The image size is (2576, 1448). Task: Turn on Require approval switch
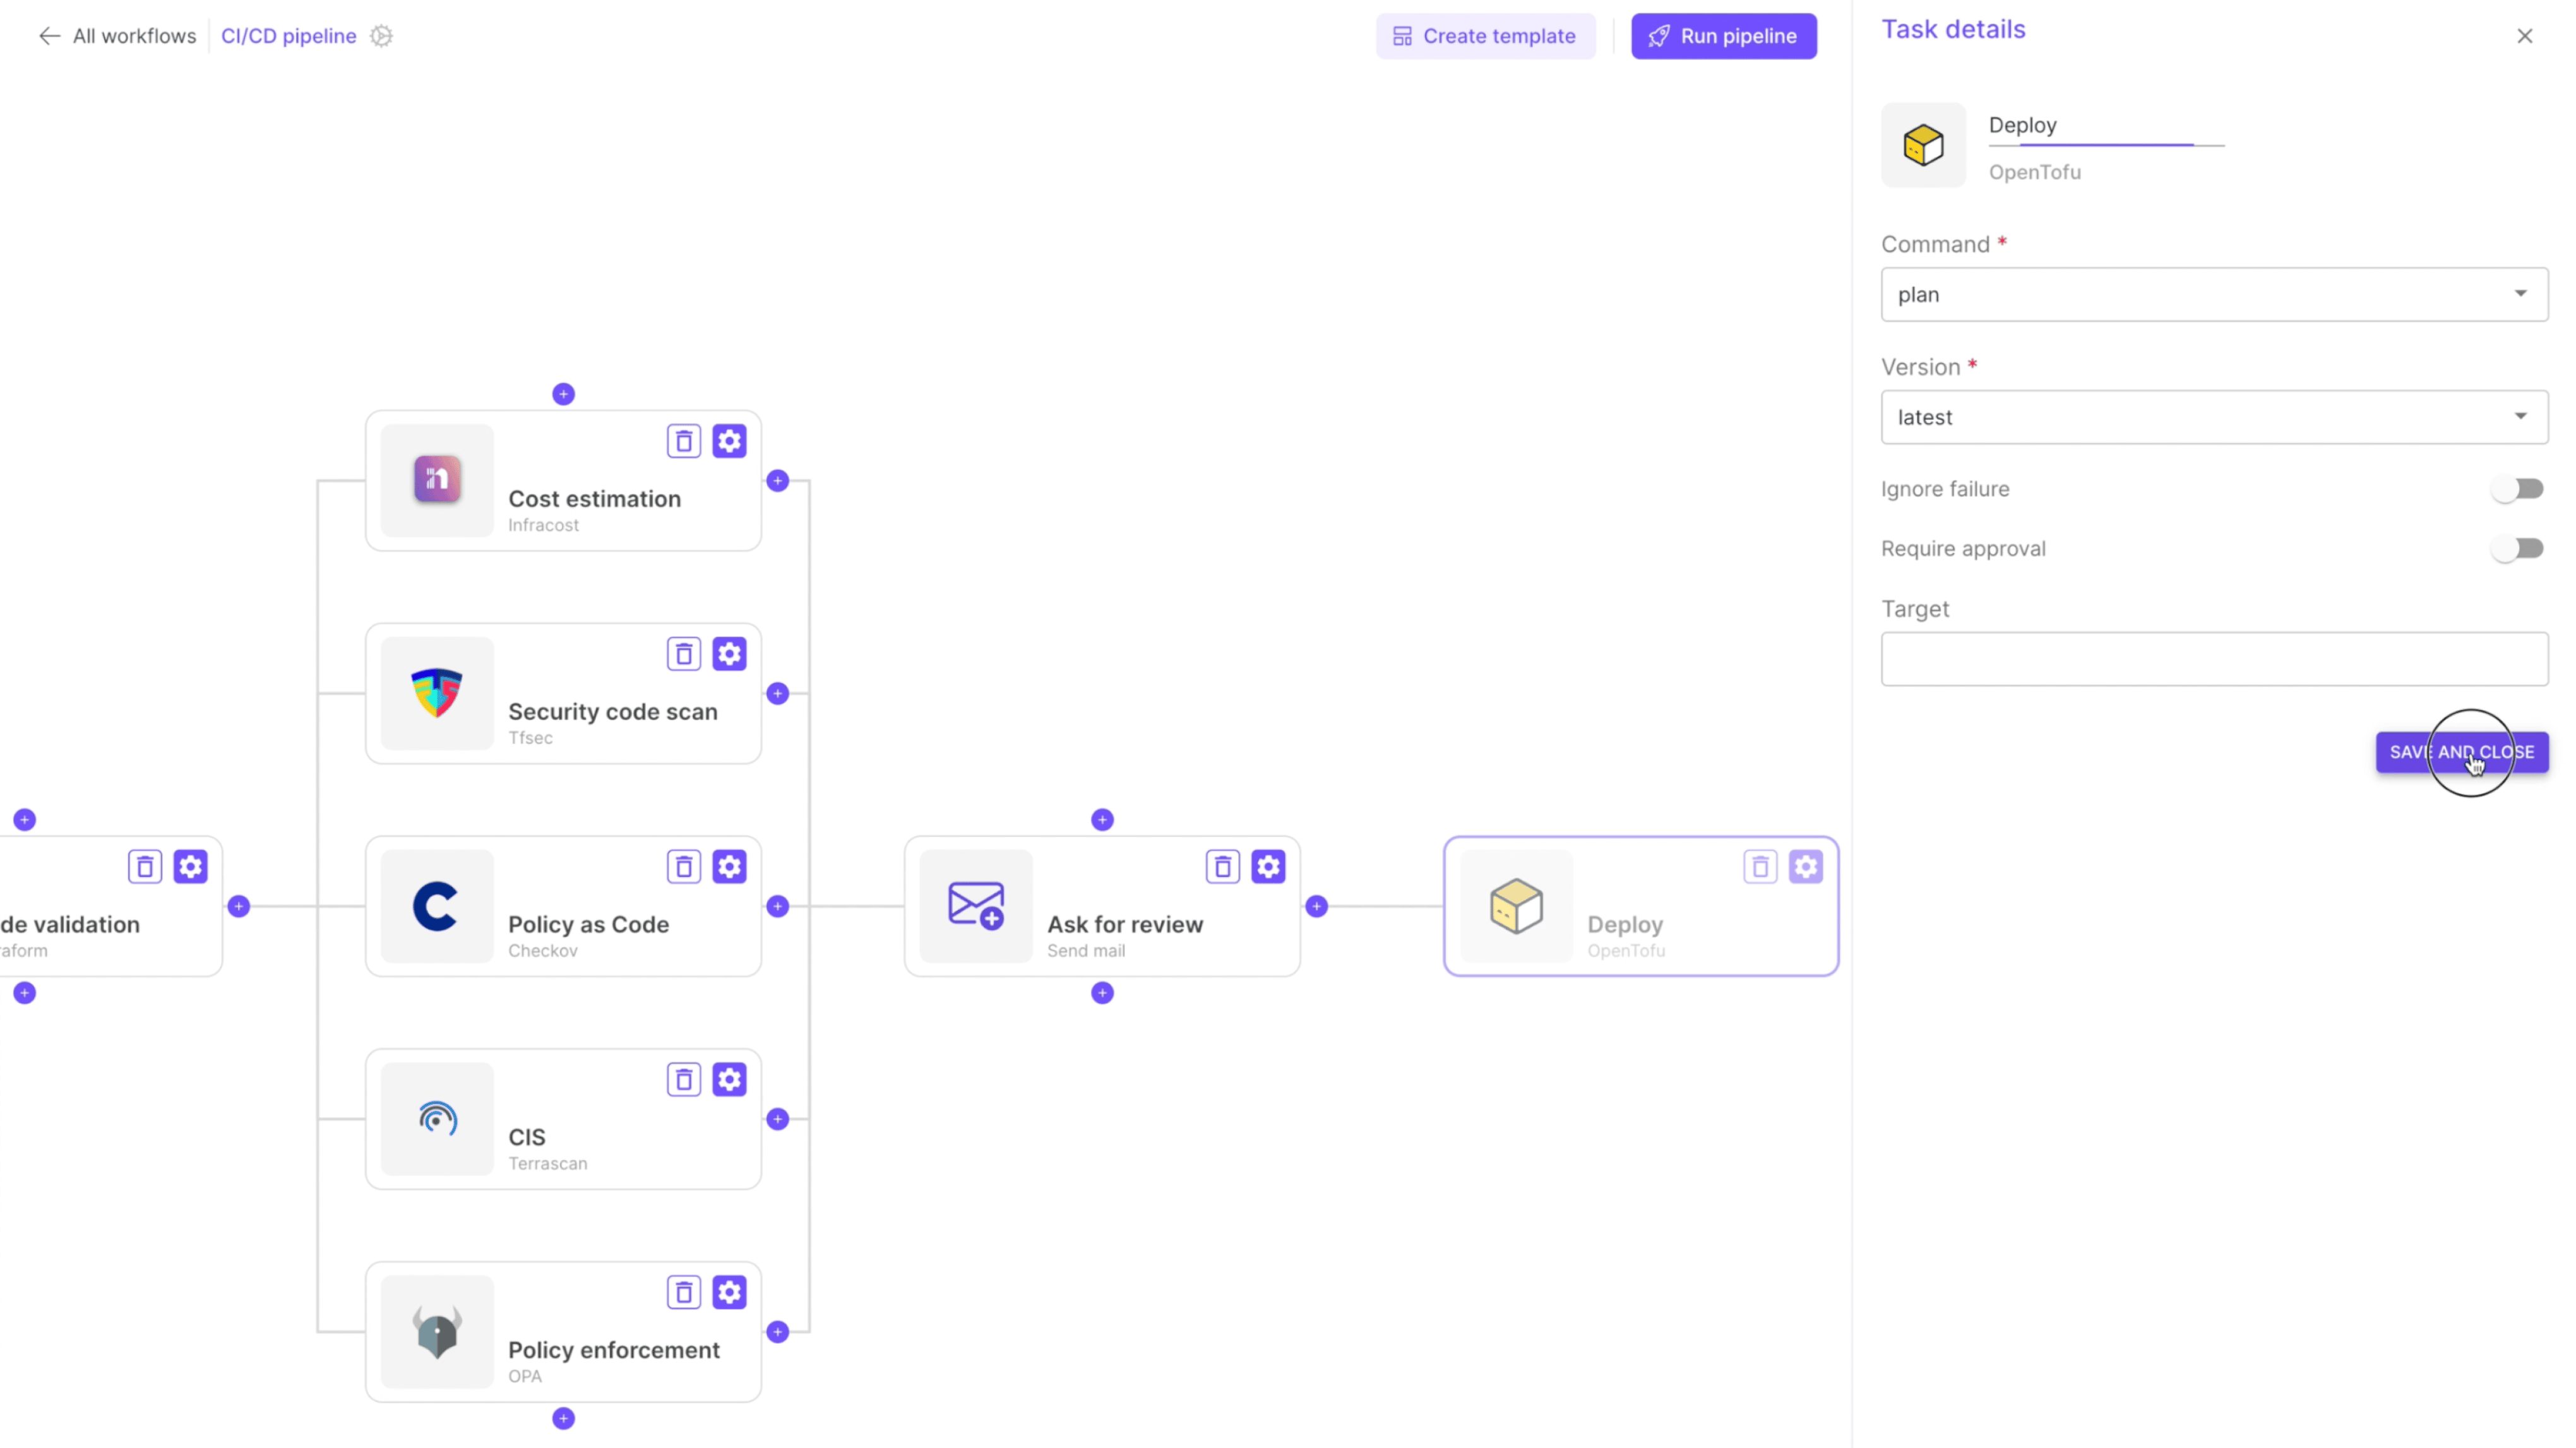2516,549
